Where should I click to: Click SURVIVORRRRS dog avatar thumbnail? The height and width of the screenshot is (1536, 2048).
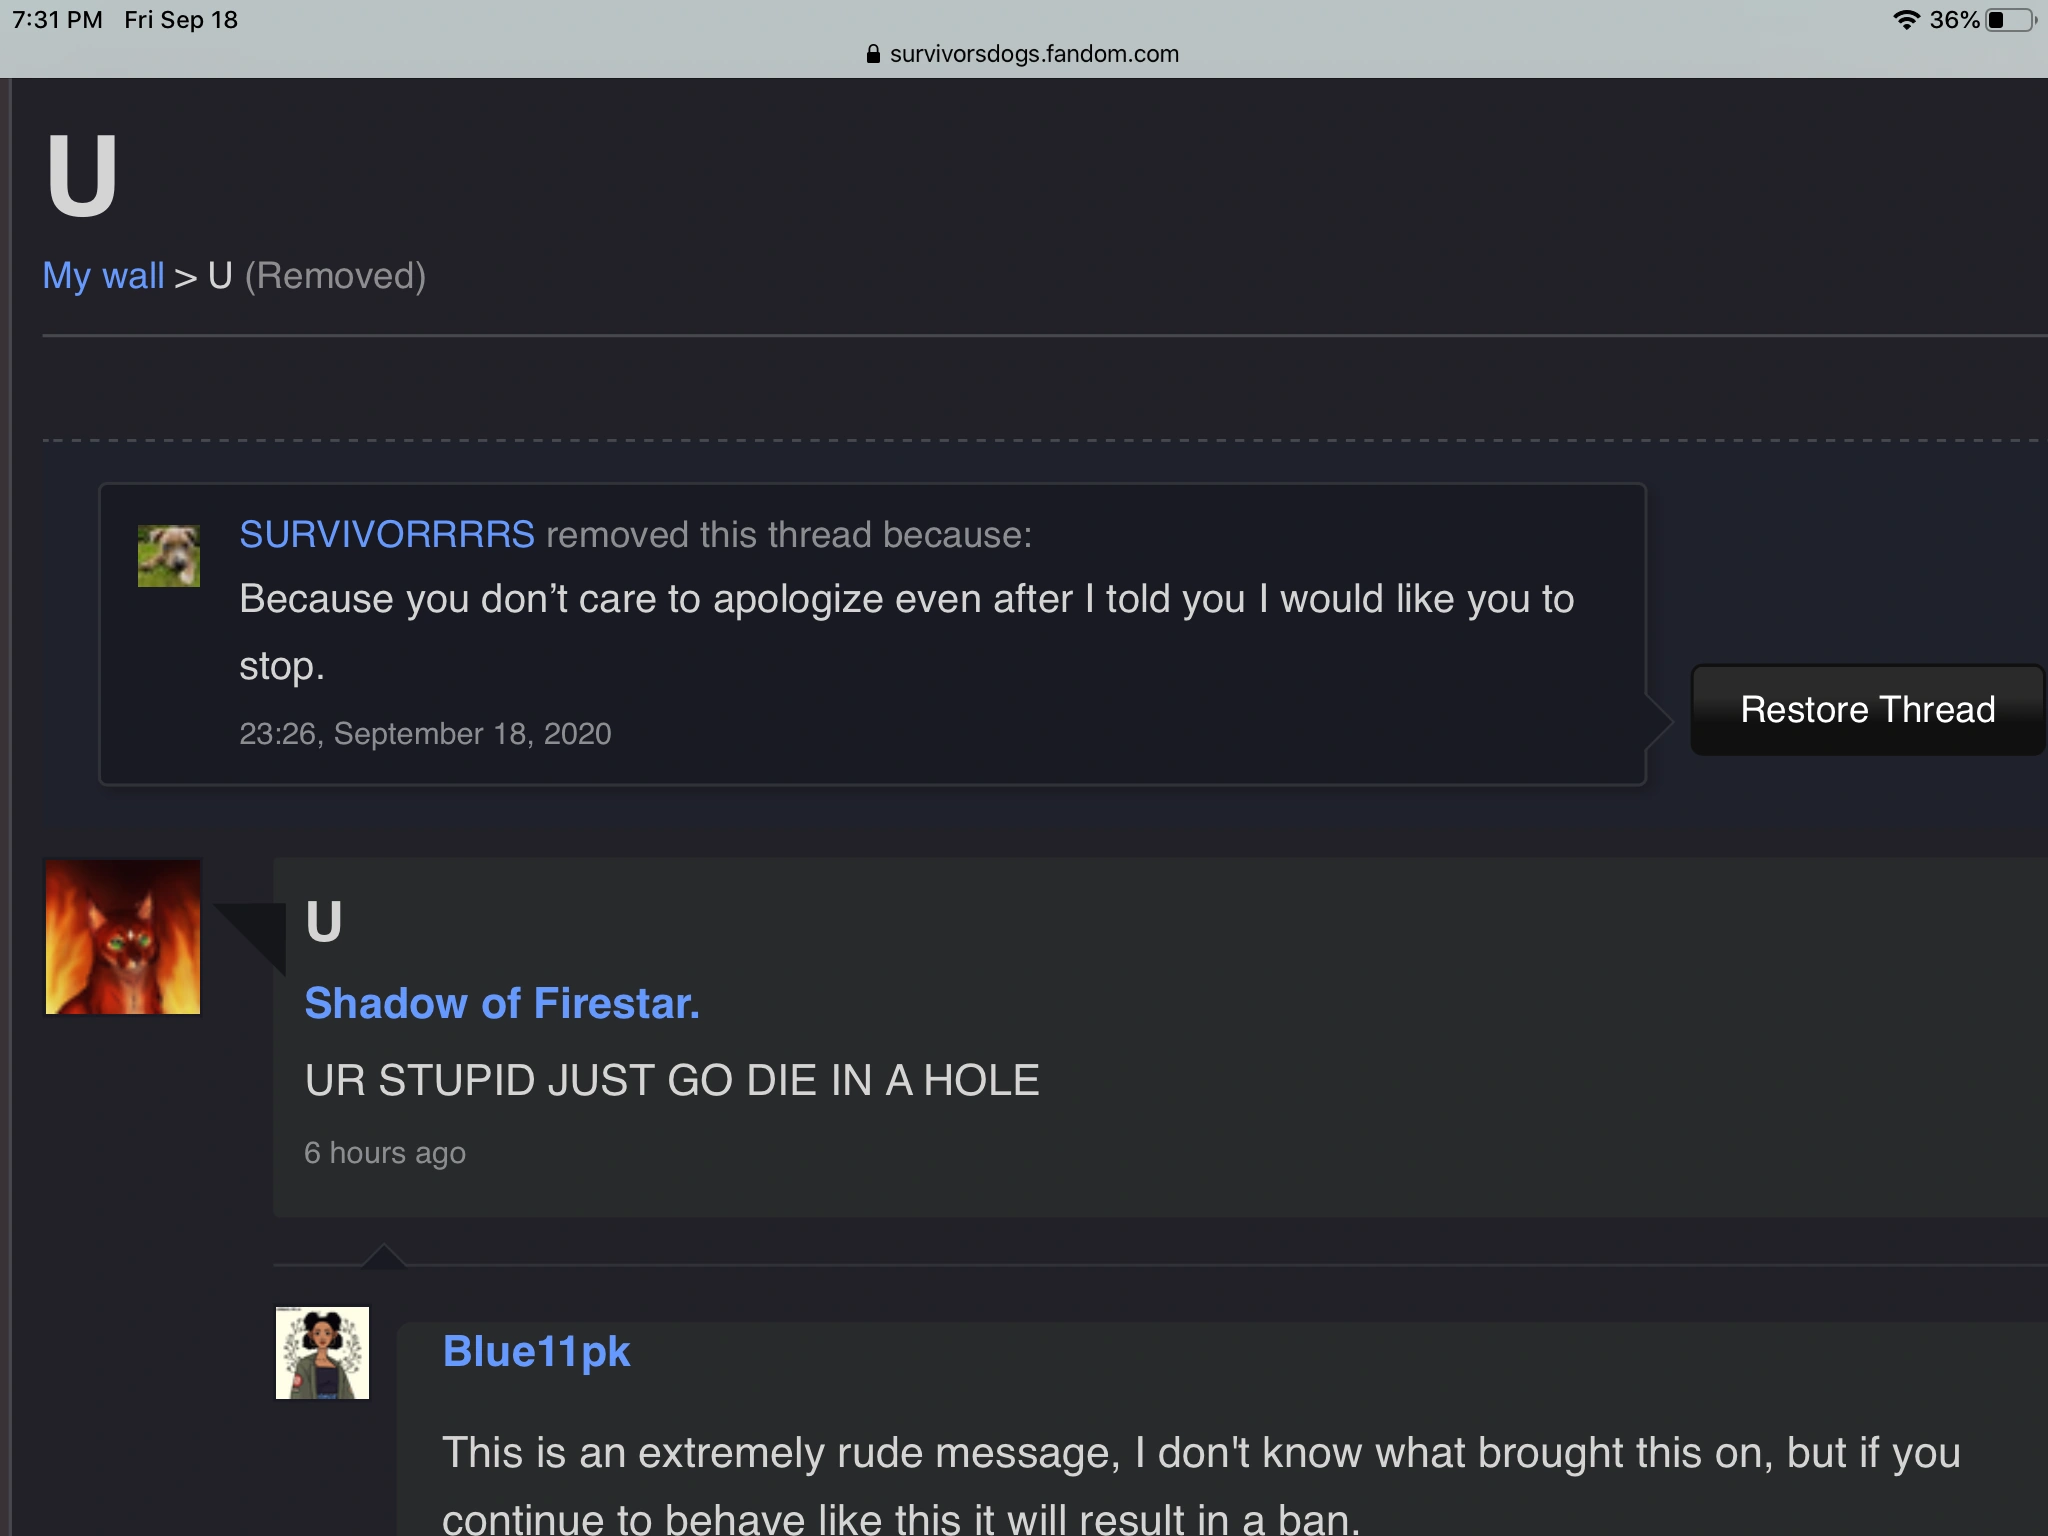[168, 556]
